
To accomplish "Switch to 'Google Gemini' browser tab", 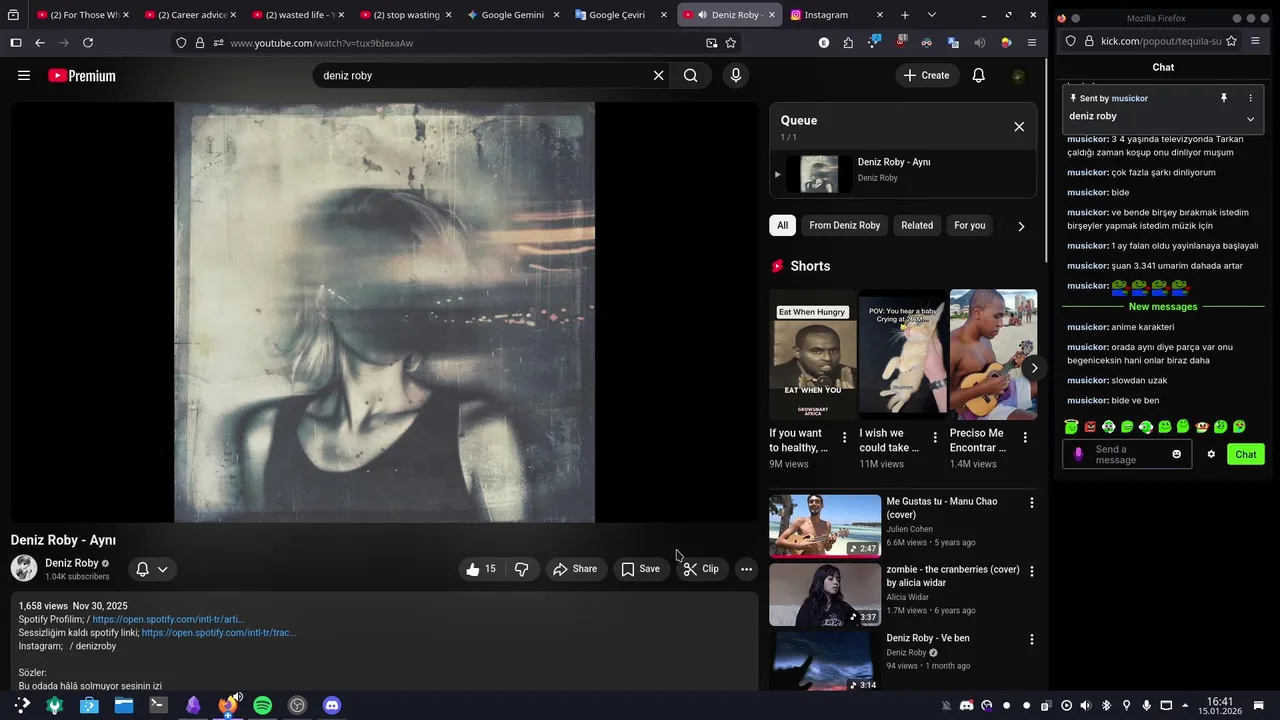I will [512, 15].
